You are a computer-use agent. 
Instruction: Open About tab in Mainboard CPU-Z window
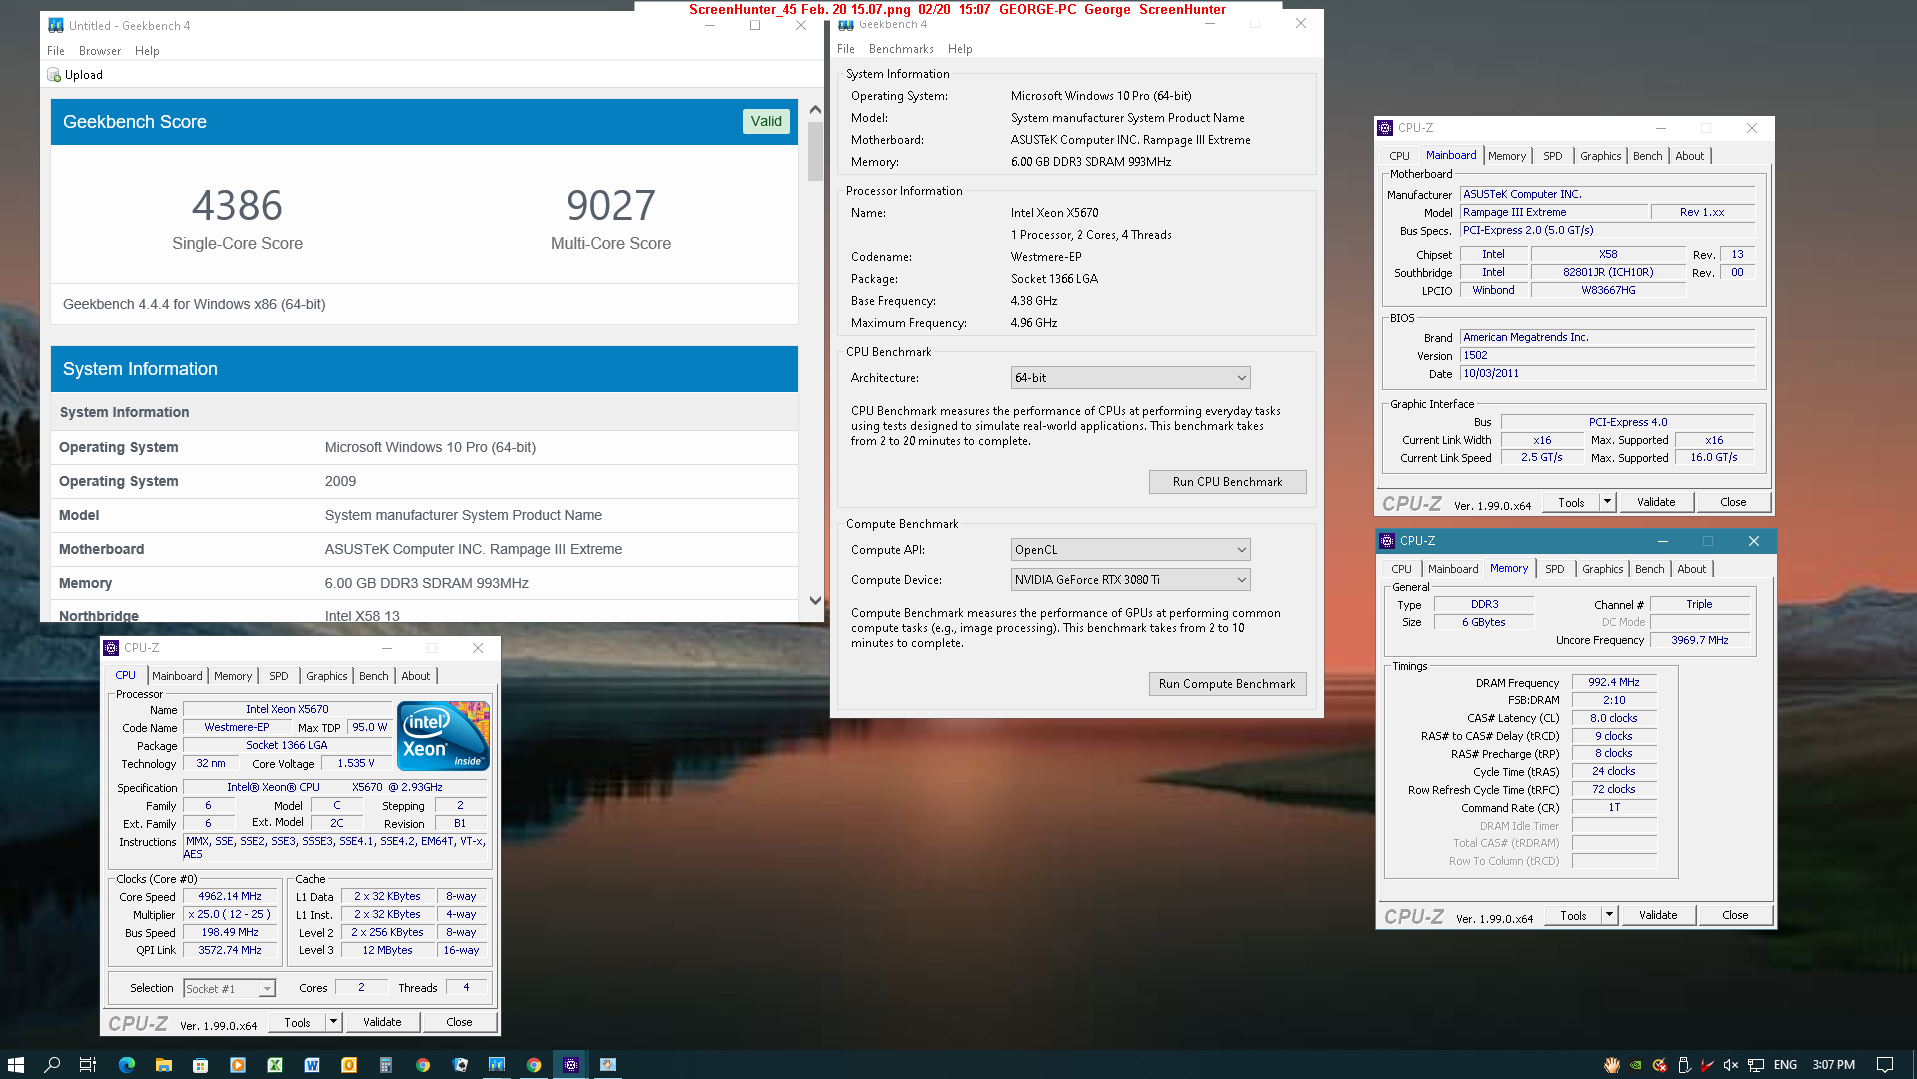[x=1690, y=156]
